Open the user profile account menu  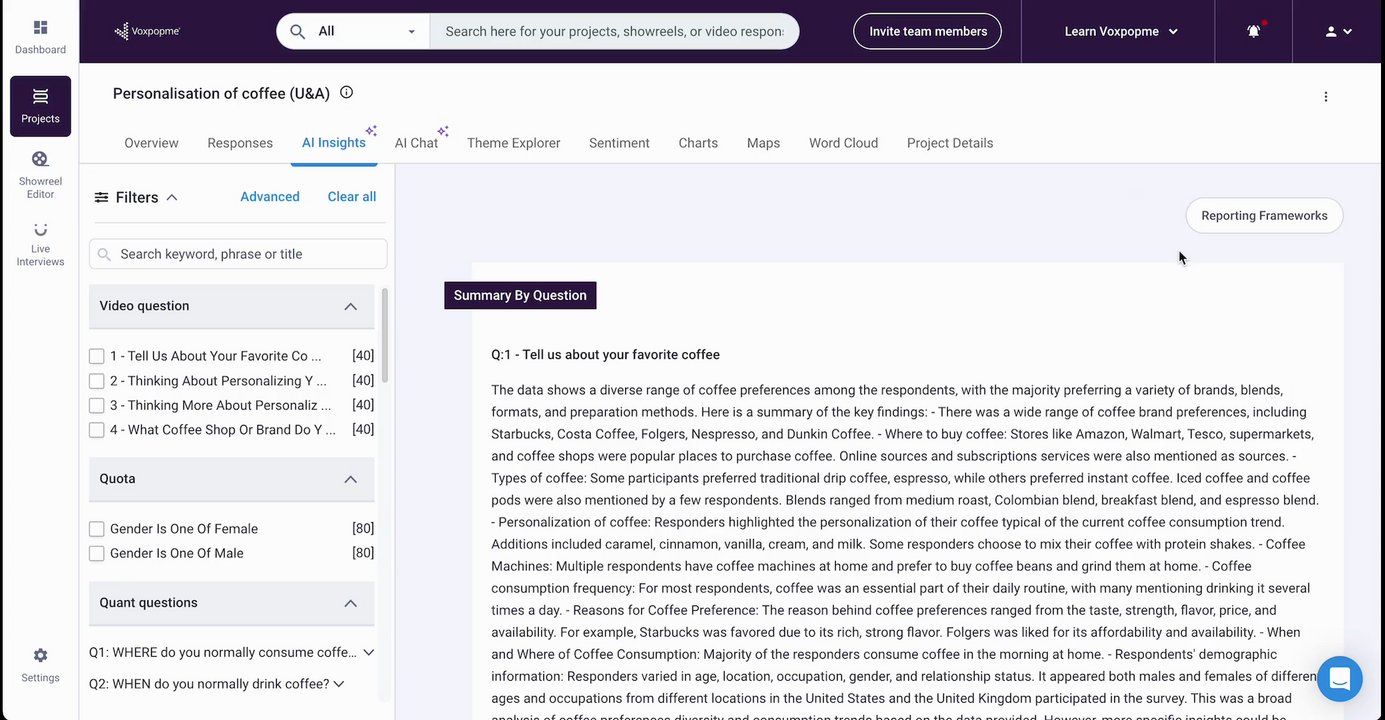point(1338,31)
